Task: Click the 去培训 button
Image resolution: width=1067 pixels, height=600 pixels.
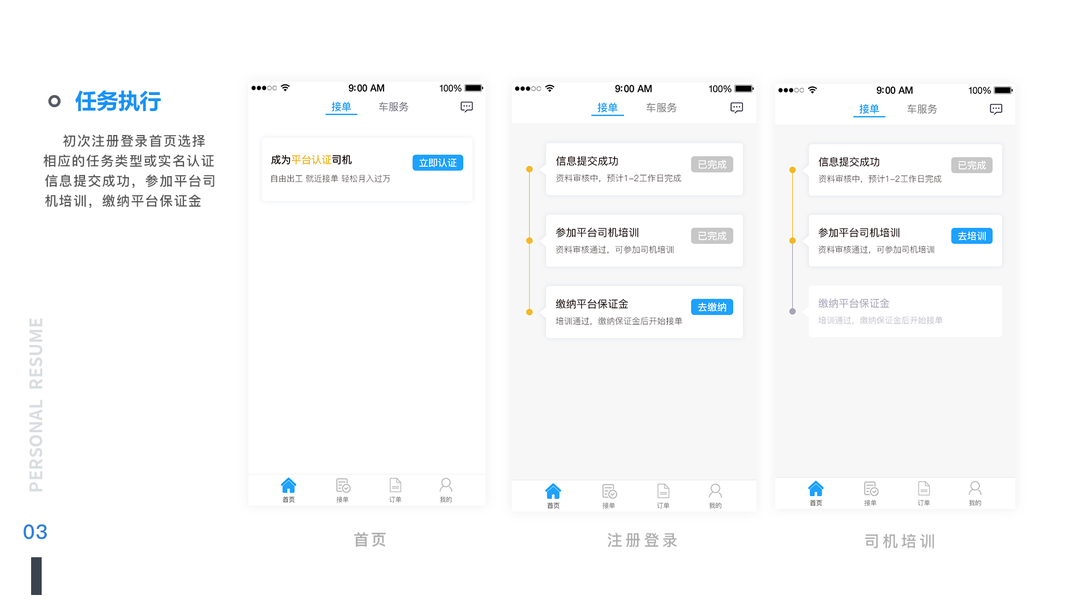Action: 972,236
